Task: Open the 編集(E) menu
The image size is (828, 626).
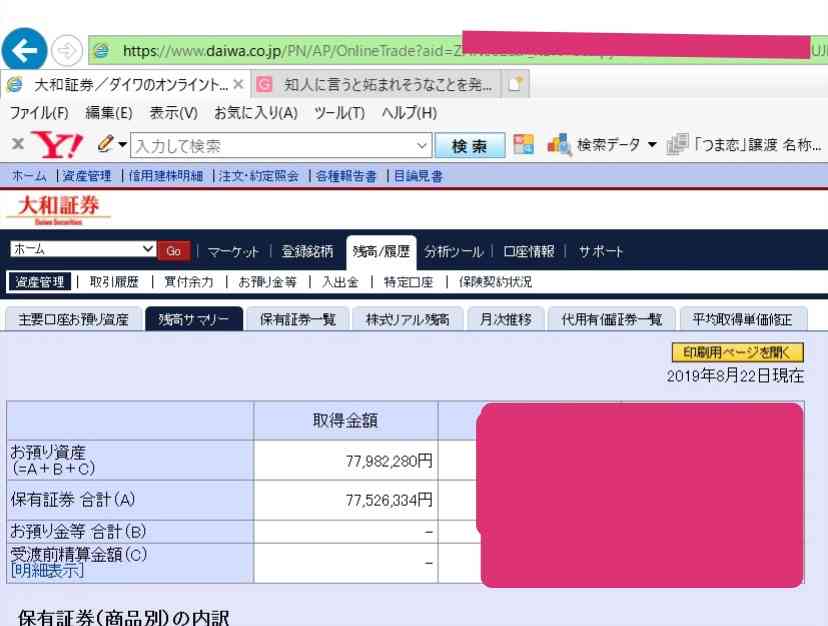Action: (x=109, y=113)
